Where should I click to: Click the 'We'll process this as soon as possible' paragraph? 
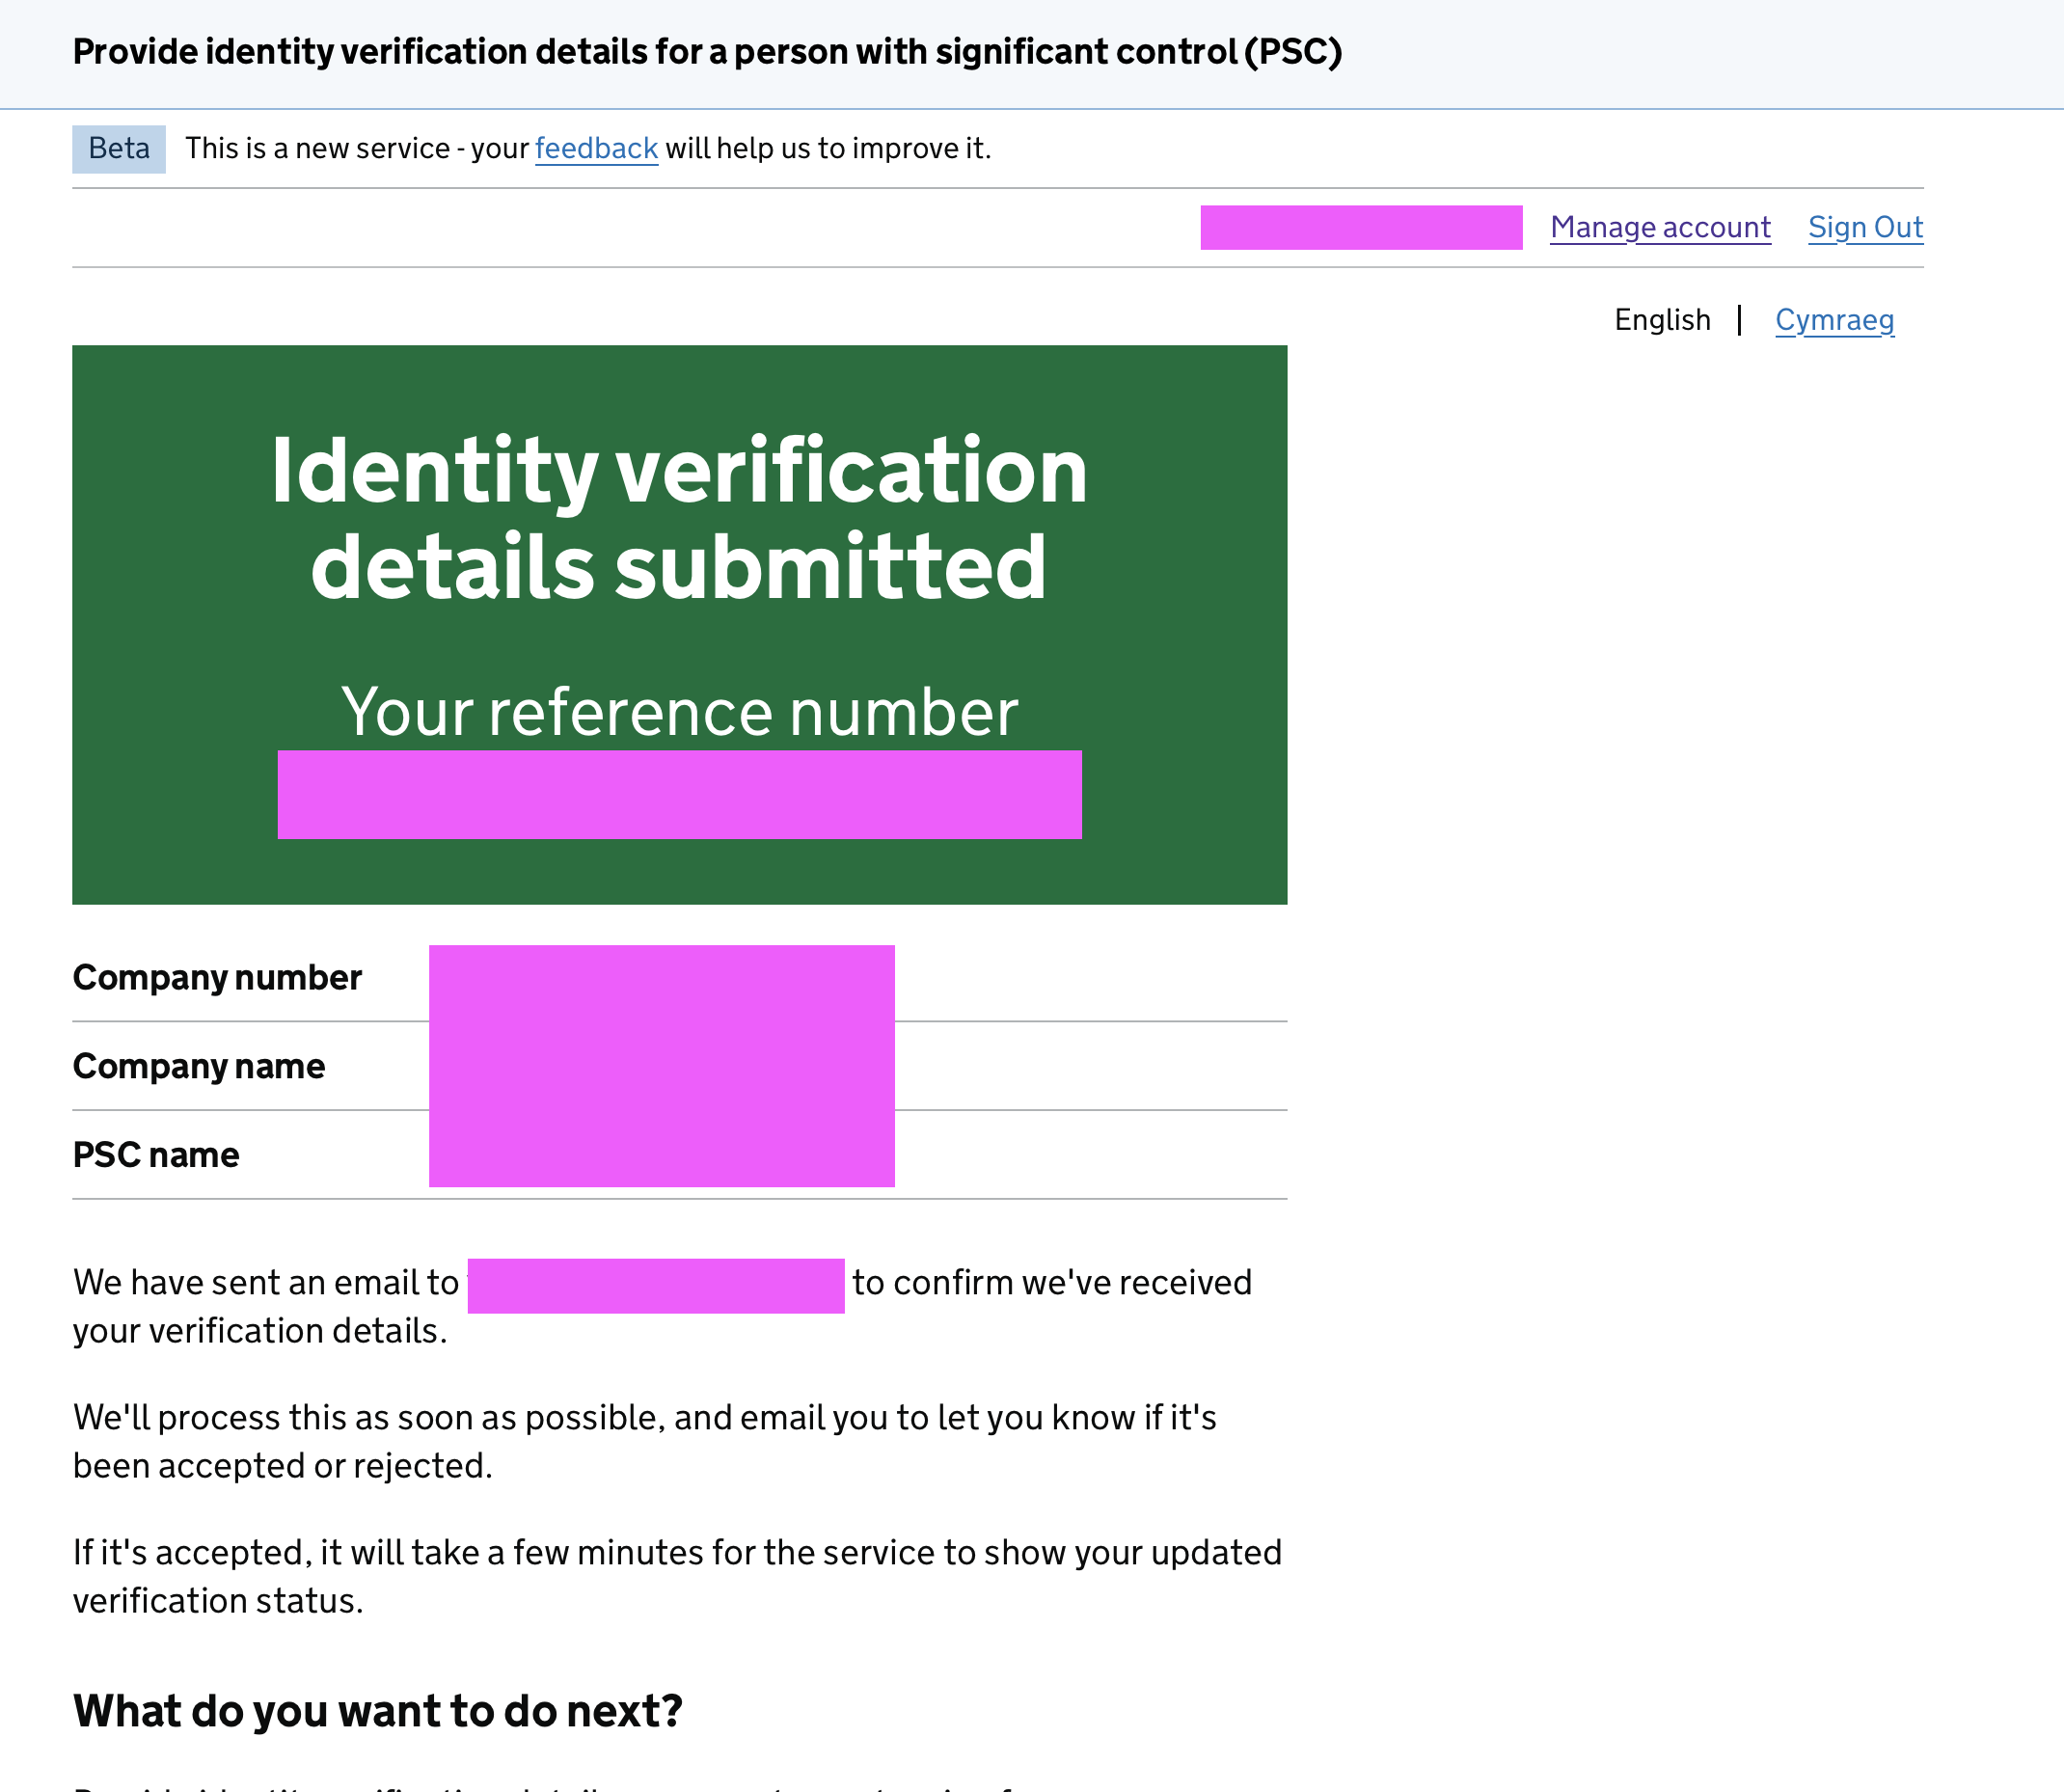click(x=645, y=1441)
